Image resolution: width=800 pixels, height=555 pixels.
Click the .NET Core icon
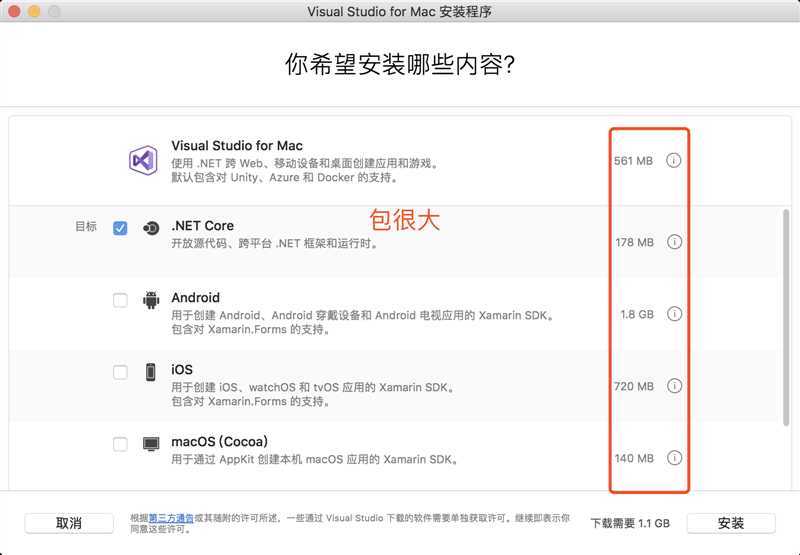[151, 228]
